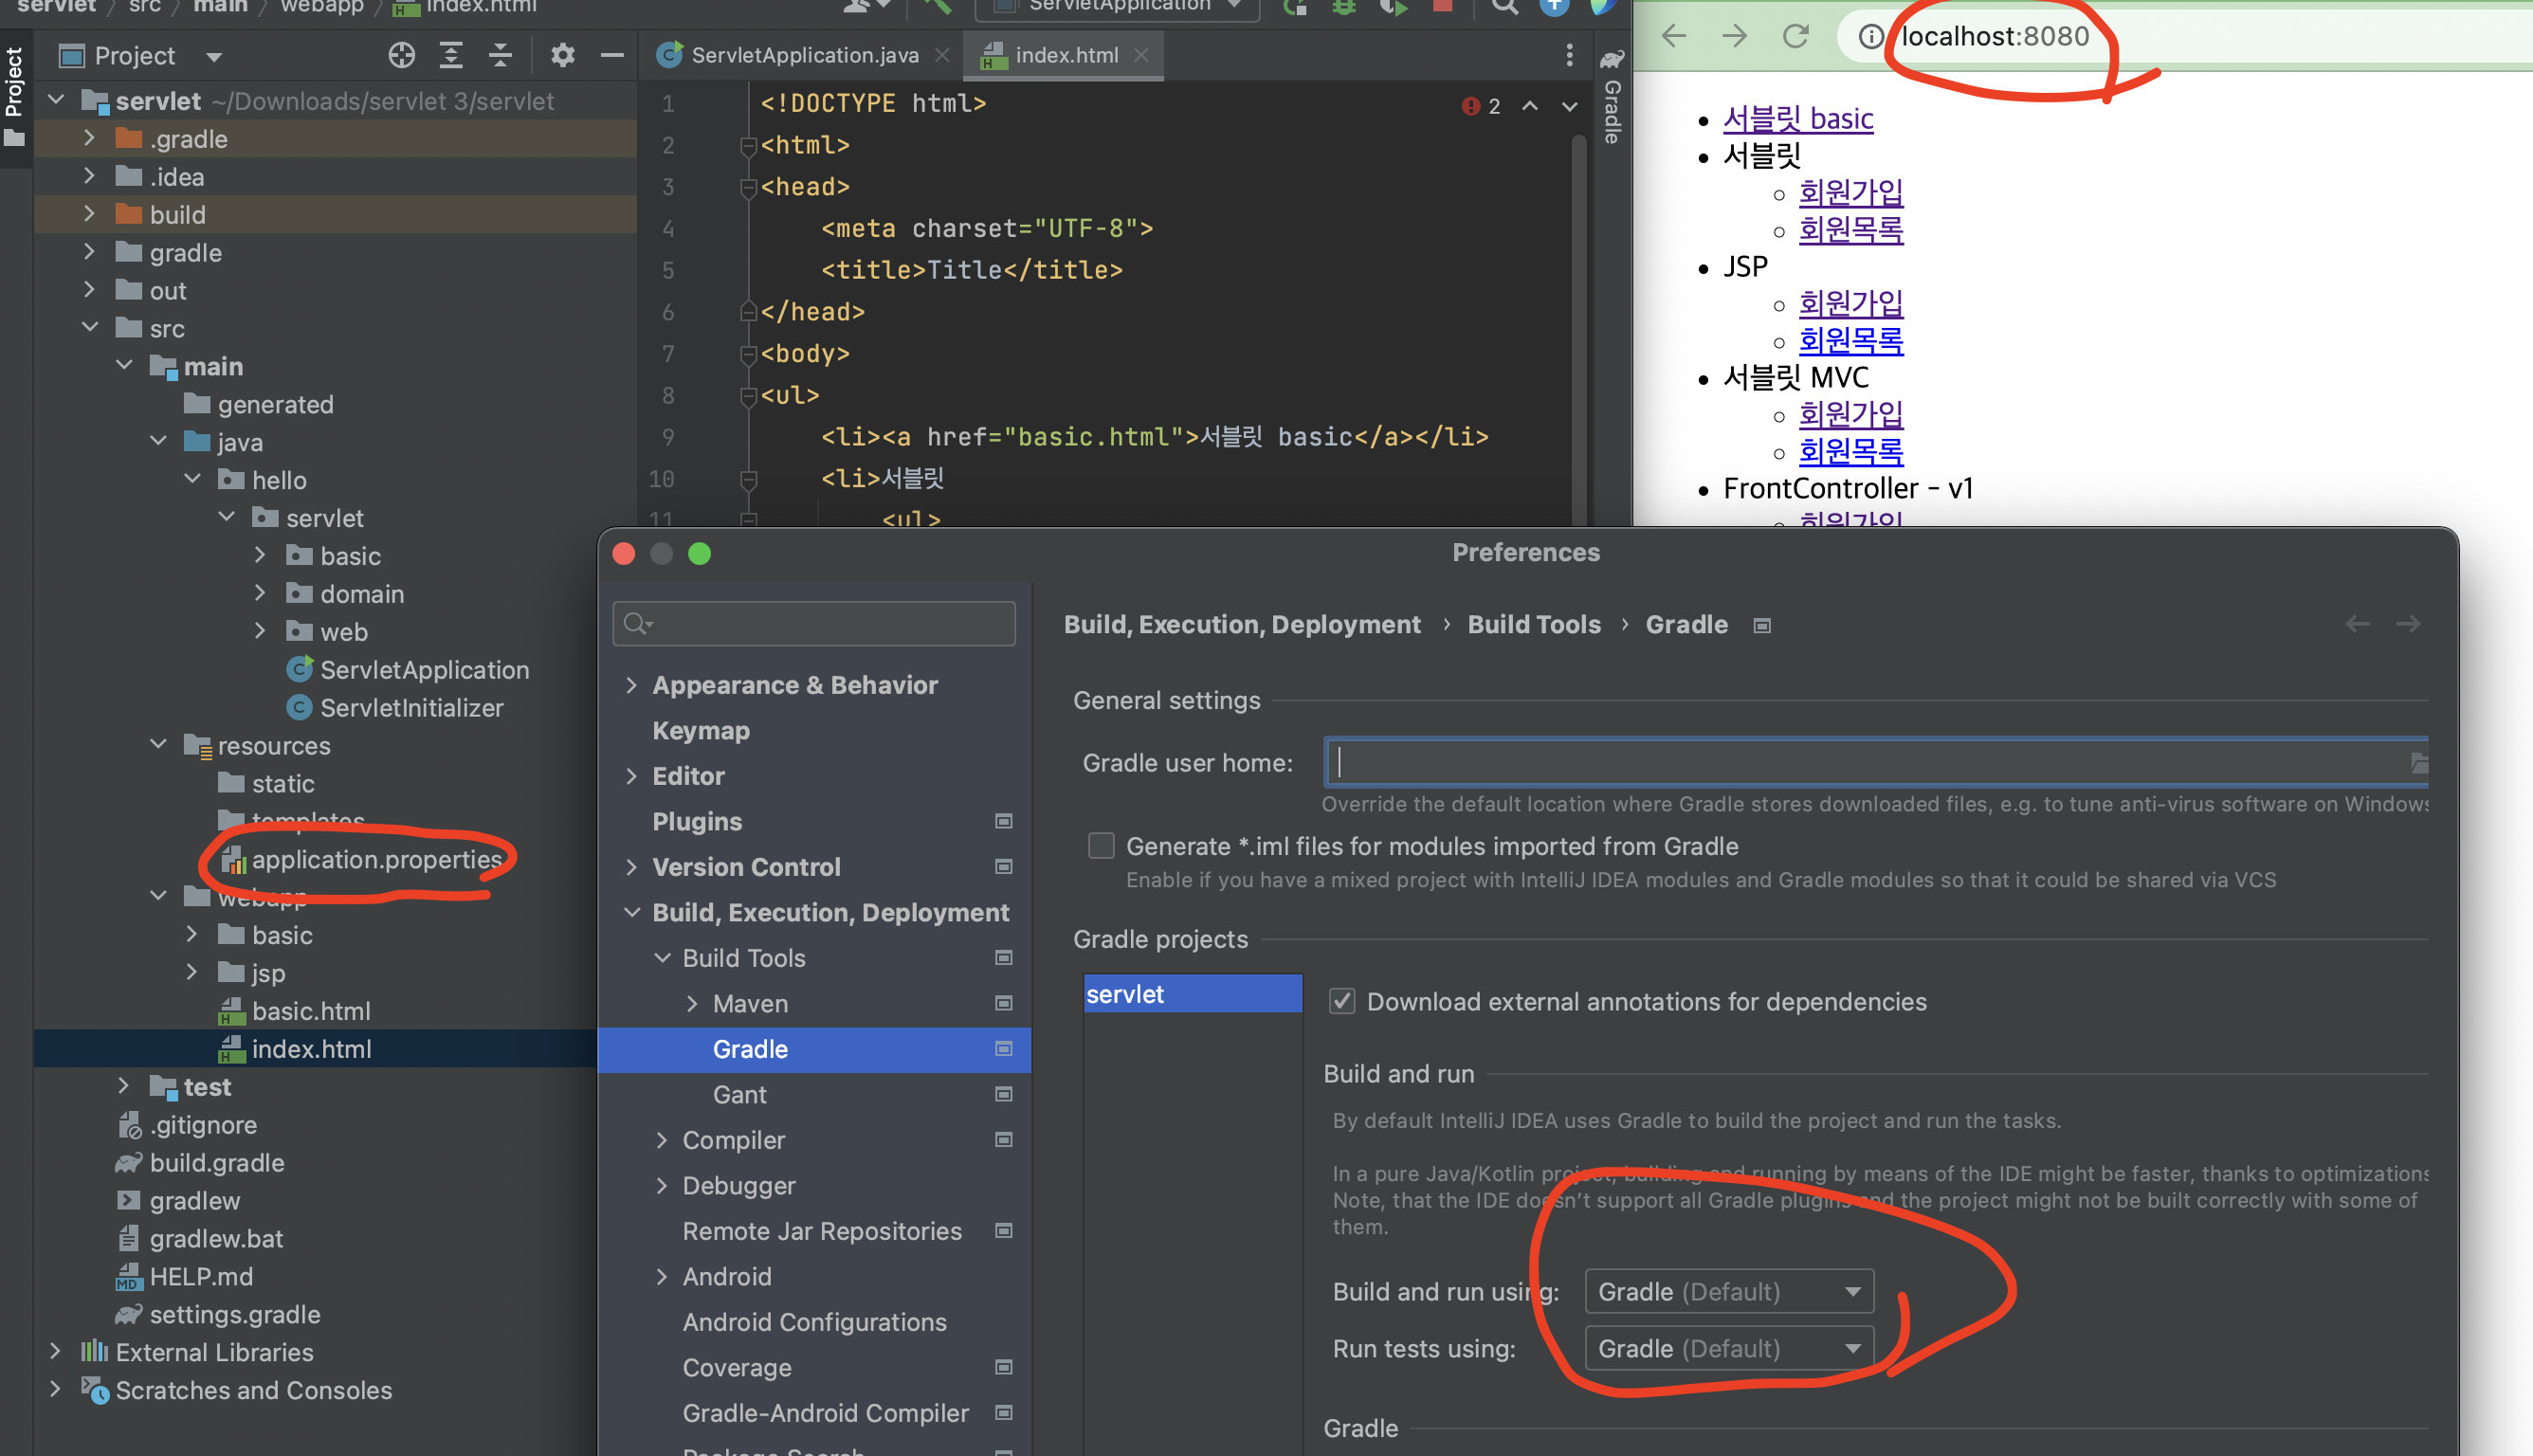Close the ServletApplication.java tab
This screenshot has width=2533, height=1456.
point(941,56)
